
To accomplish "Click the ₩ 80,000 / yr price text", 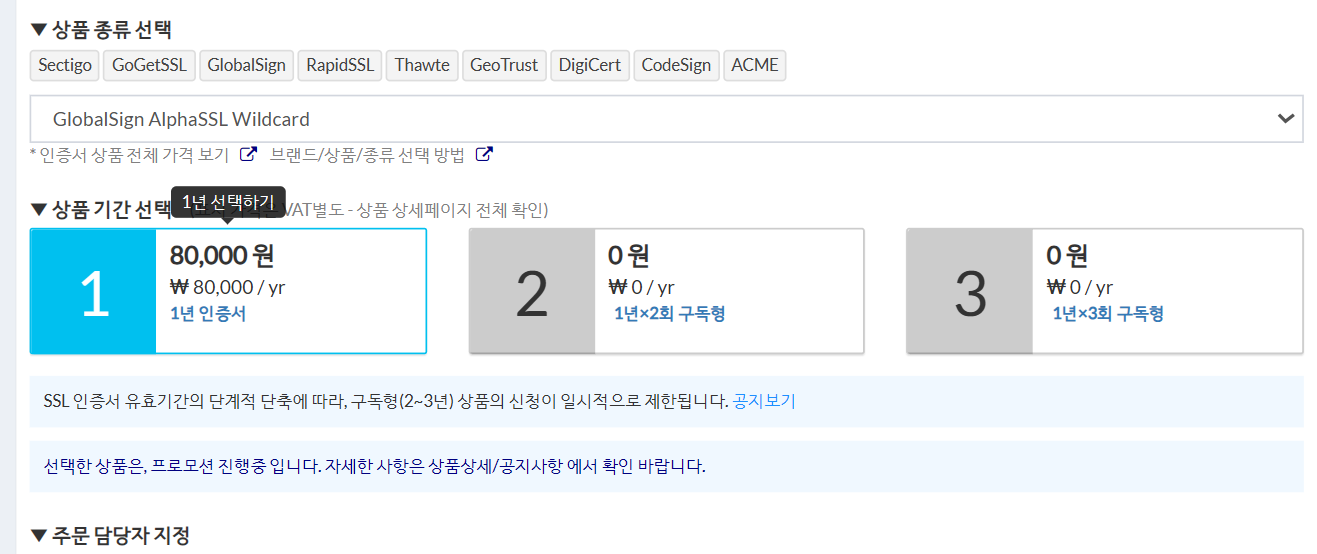I will [x=228, y=287].
